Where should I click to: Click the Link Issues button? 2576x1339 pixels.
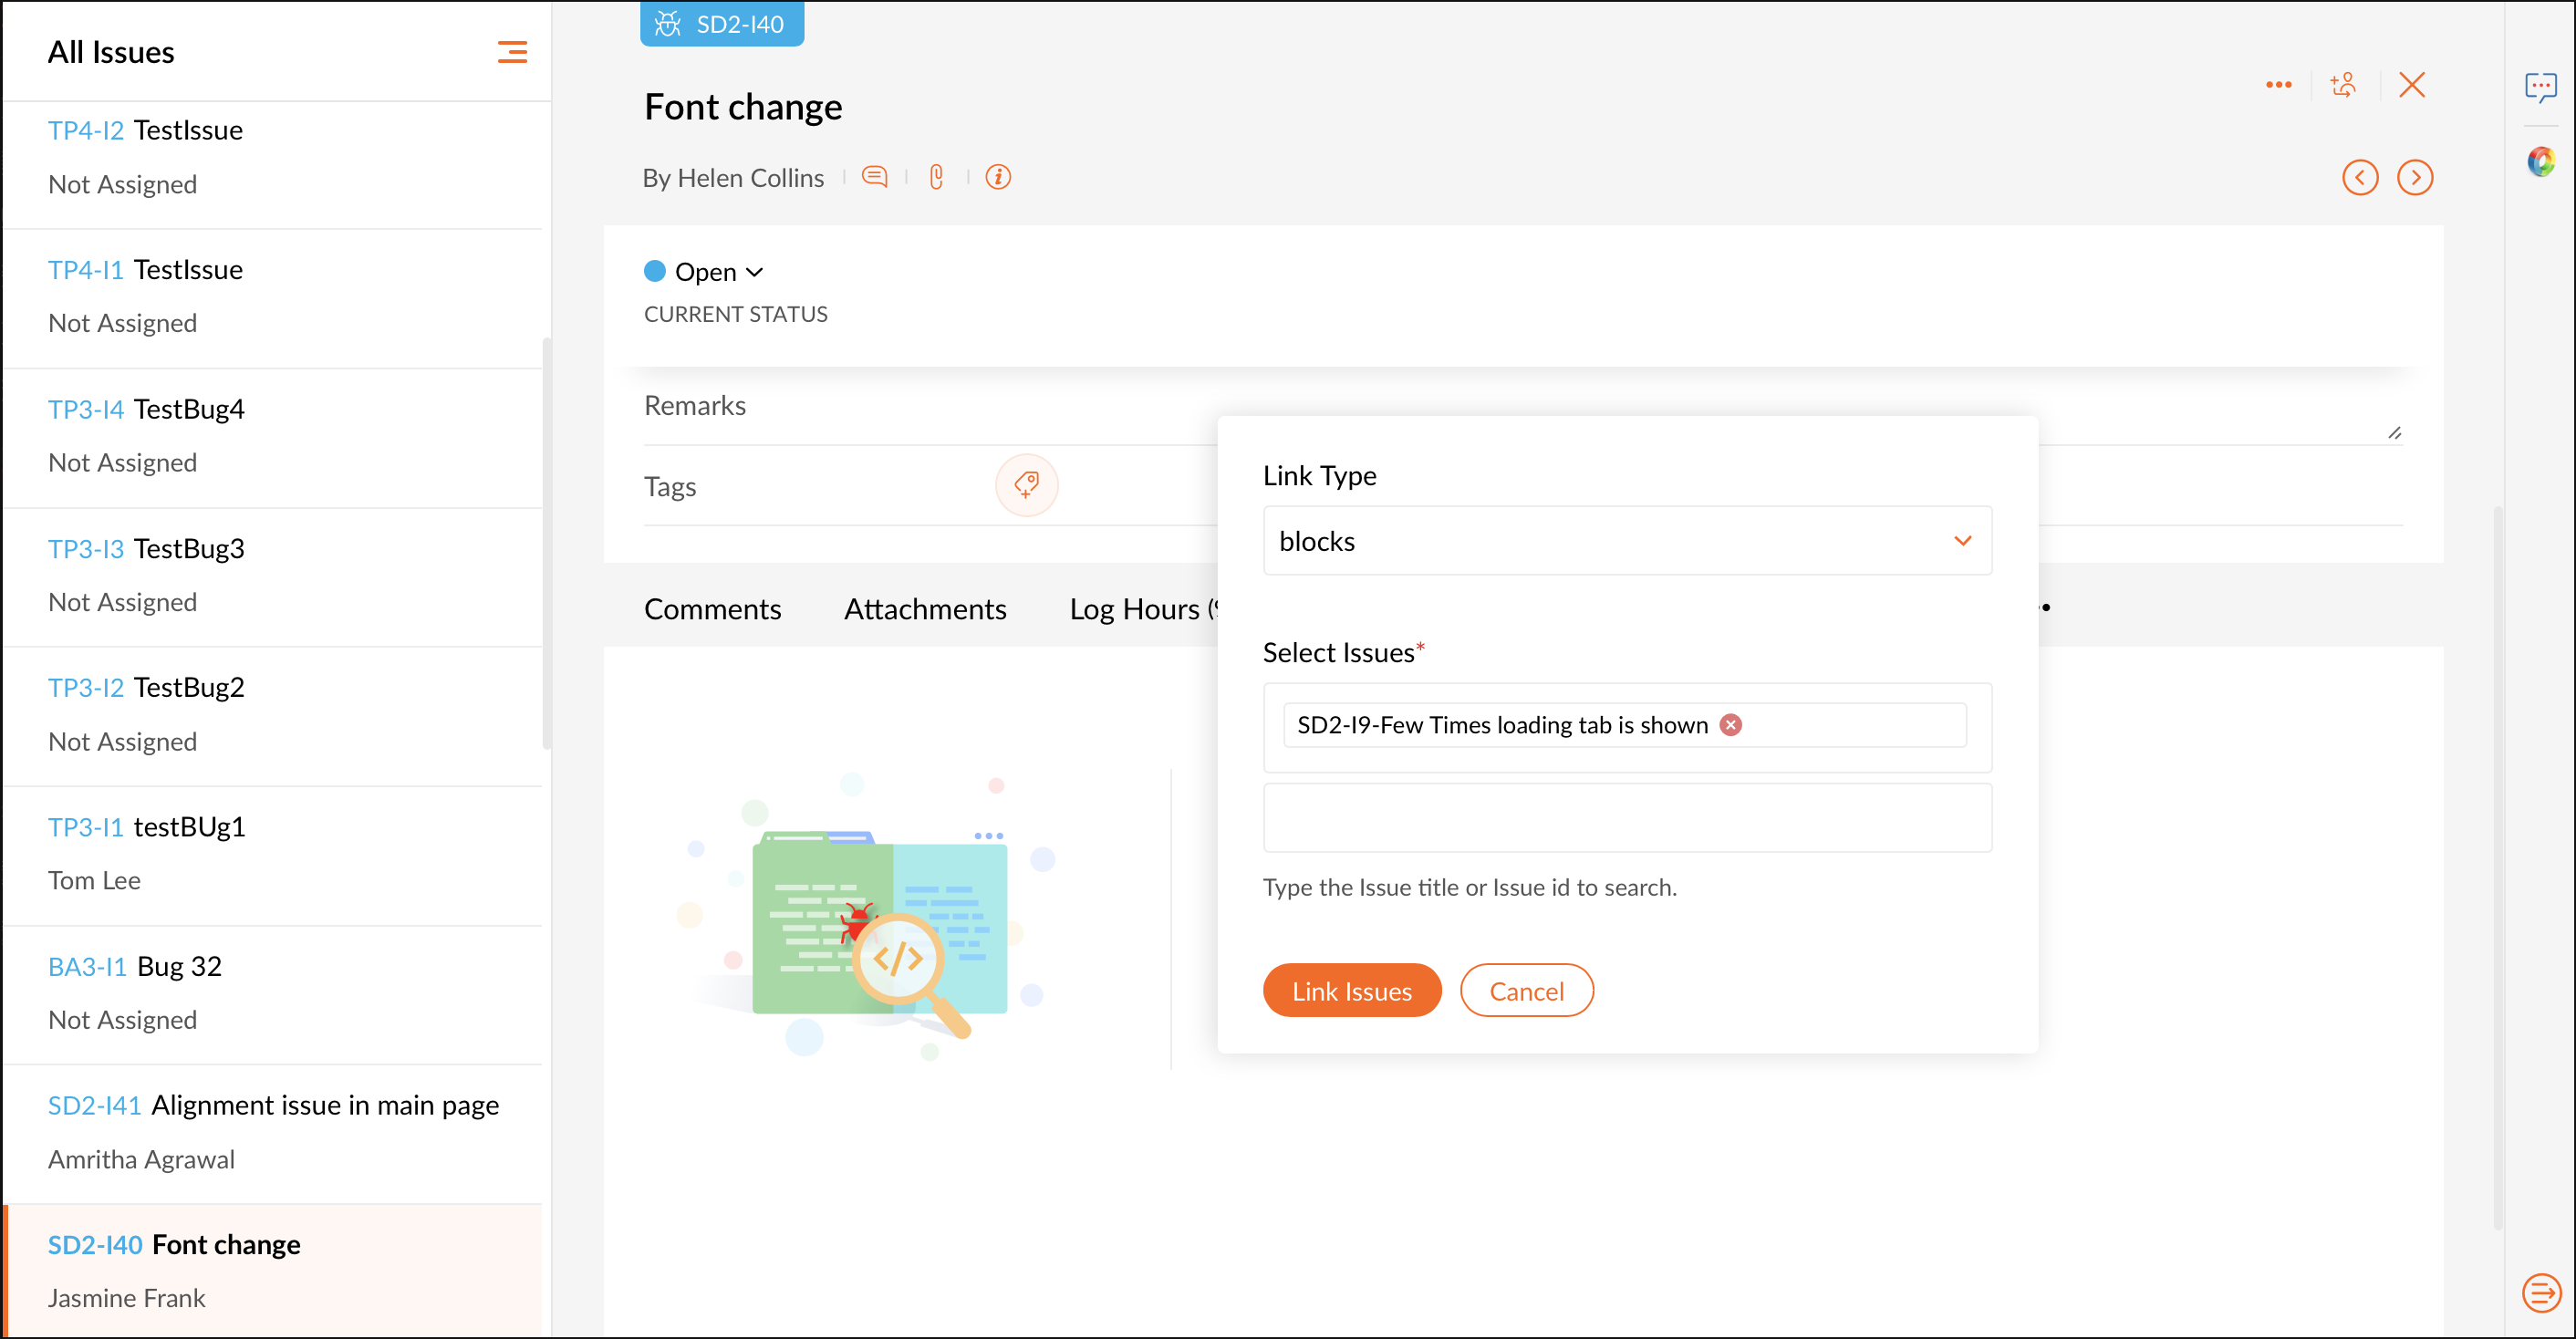(x=1352, y=991)
